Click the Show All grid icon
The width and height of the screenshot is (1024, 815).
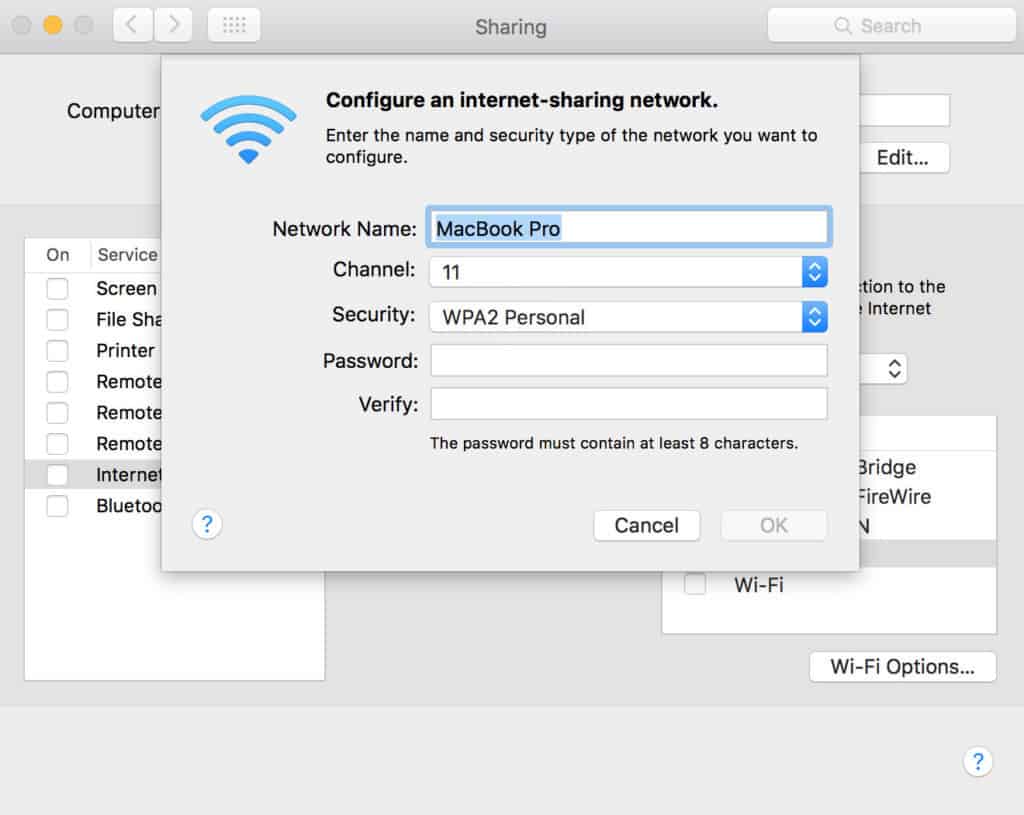[233, 25]
